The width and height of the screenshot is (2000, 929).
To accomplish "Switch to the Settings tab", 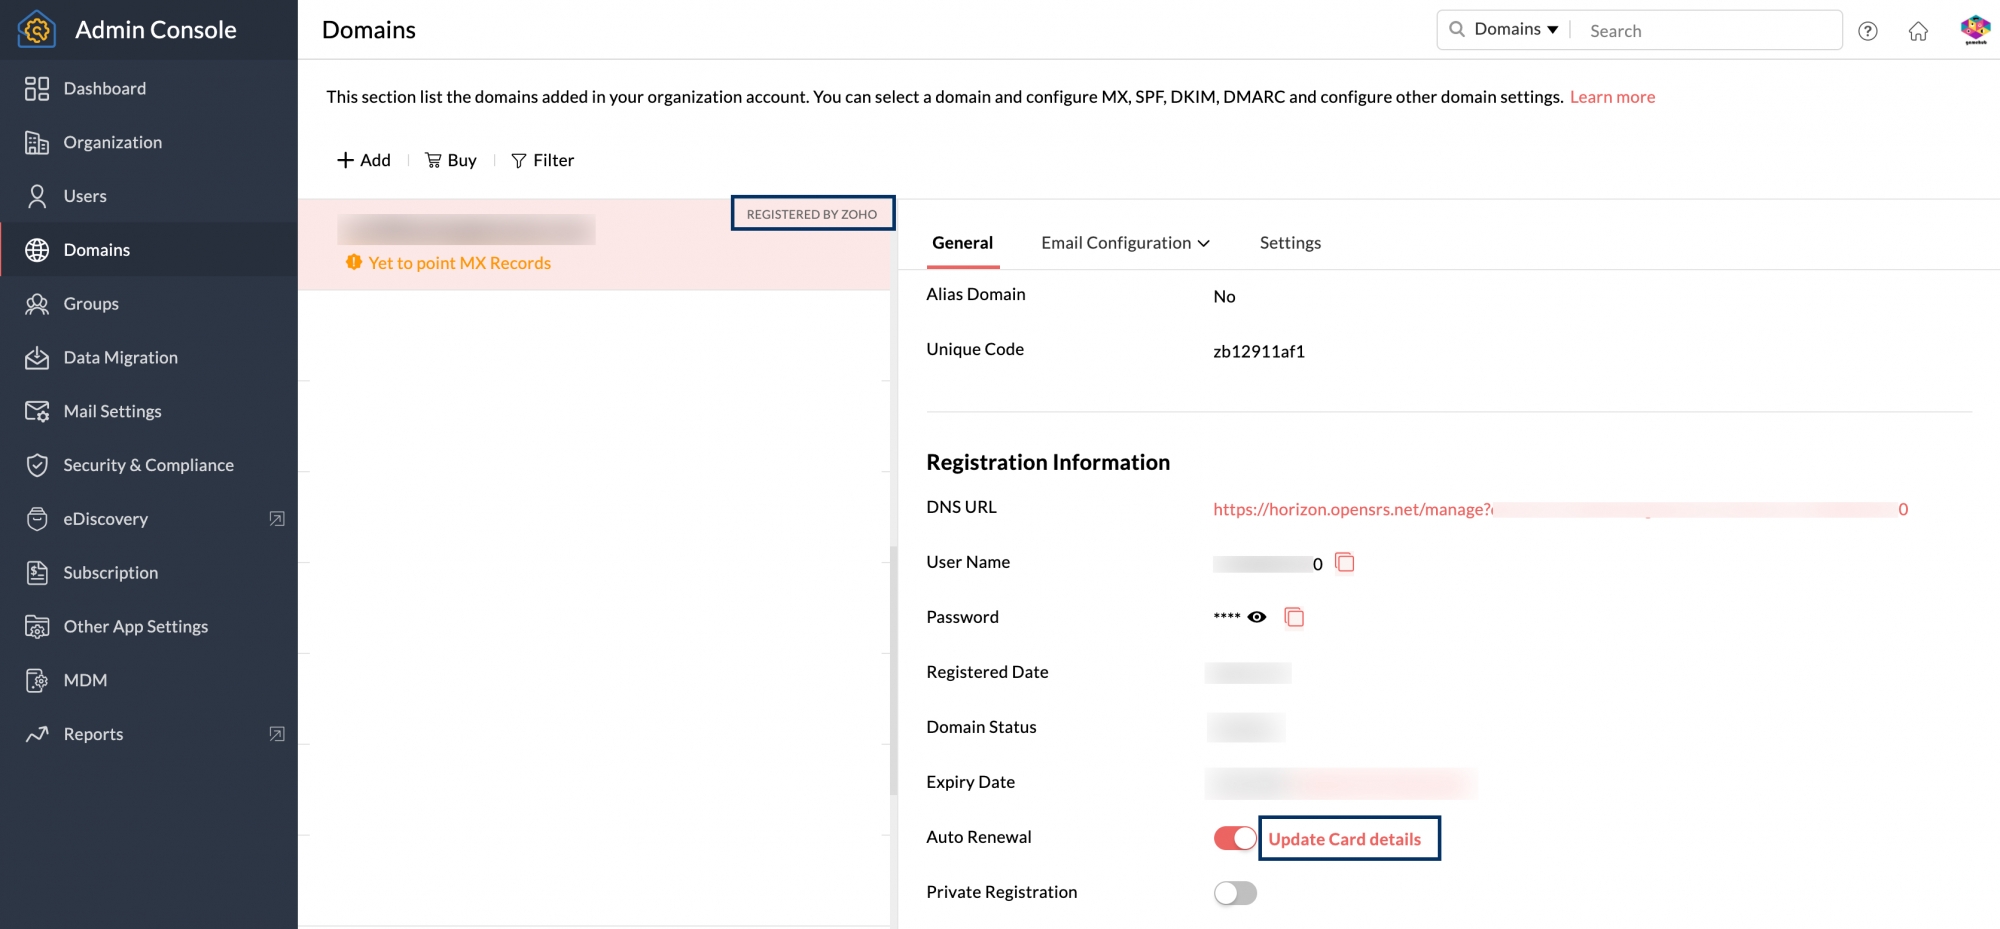I will coord(1290,243).
